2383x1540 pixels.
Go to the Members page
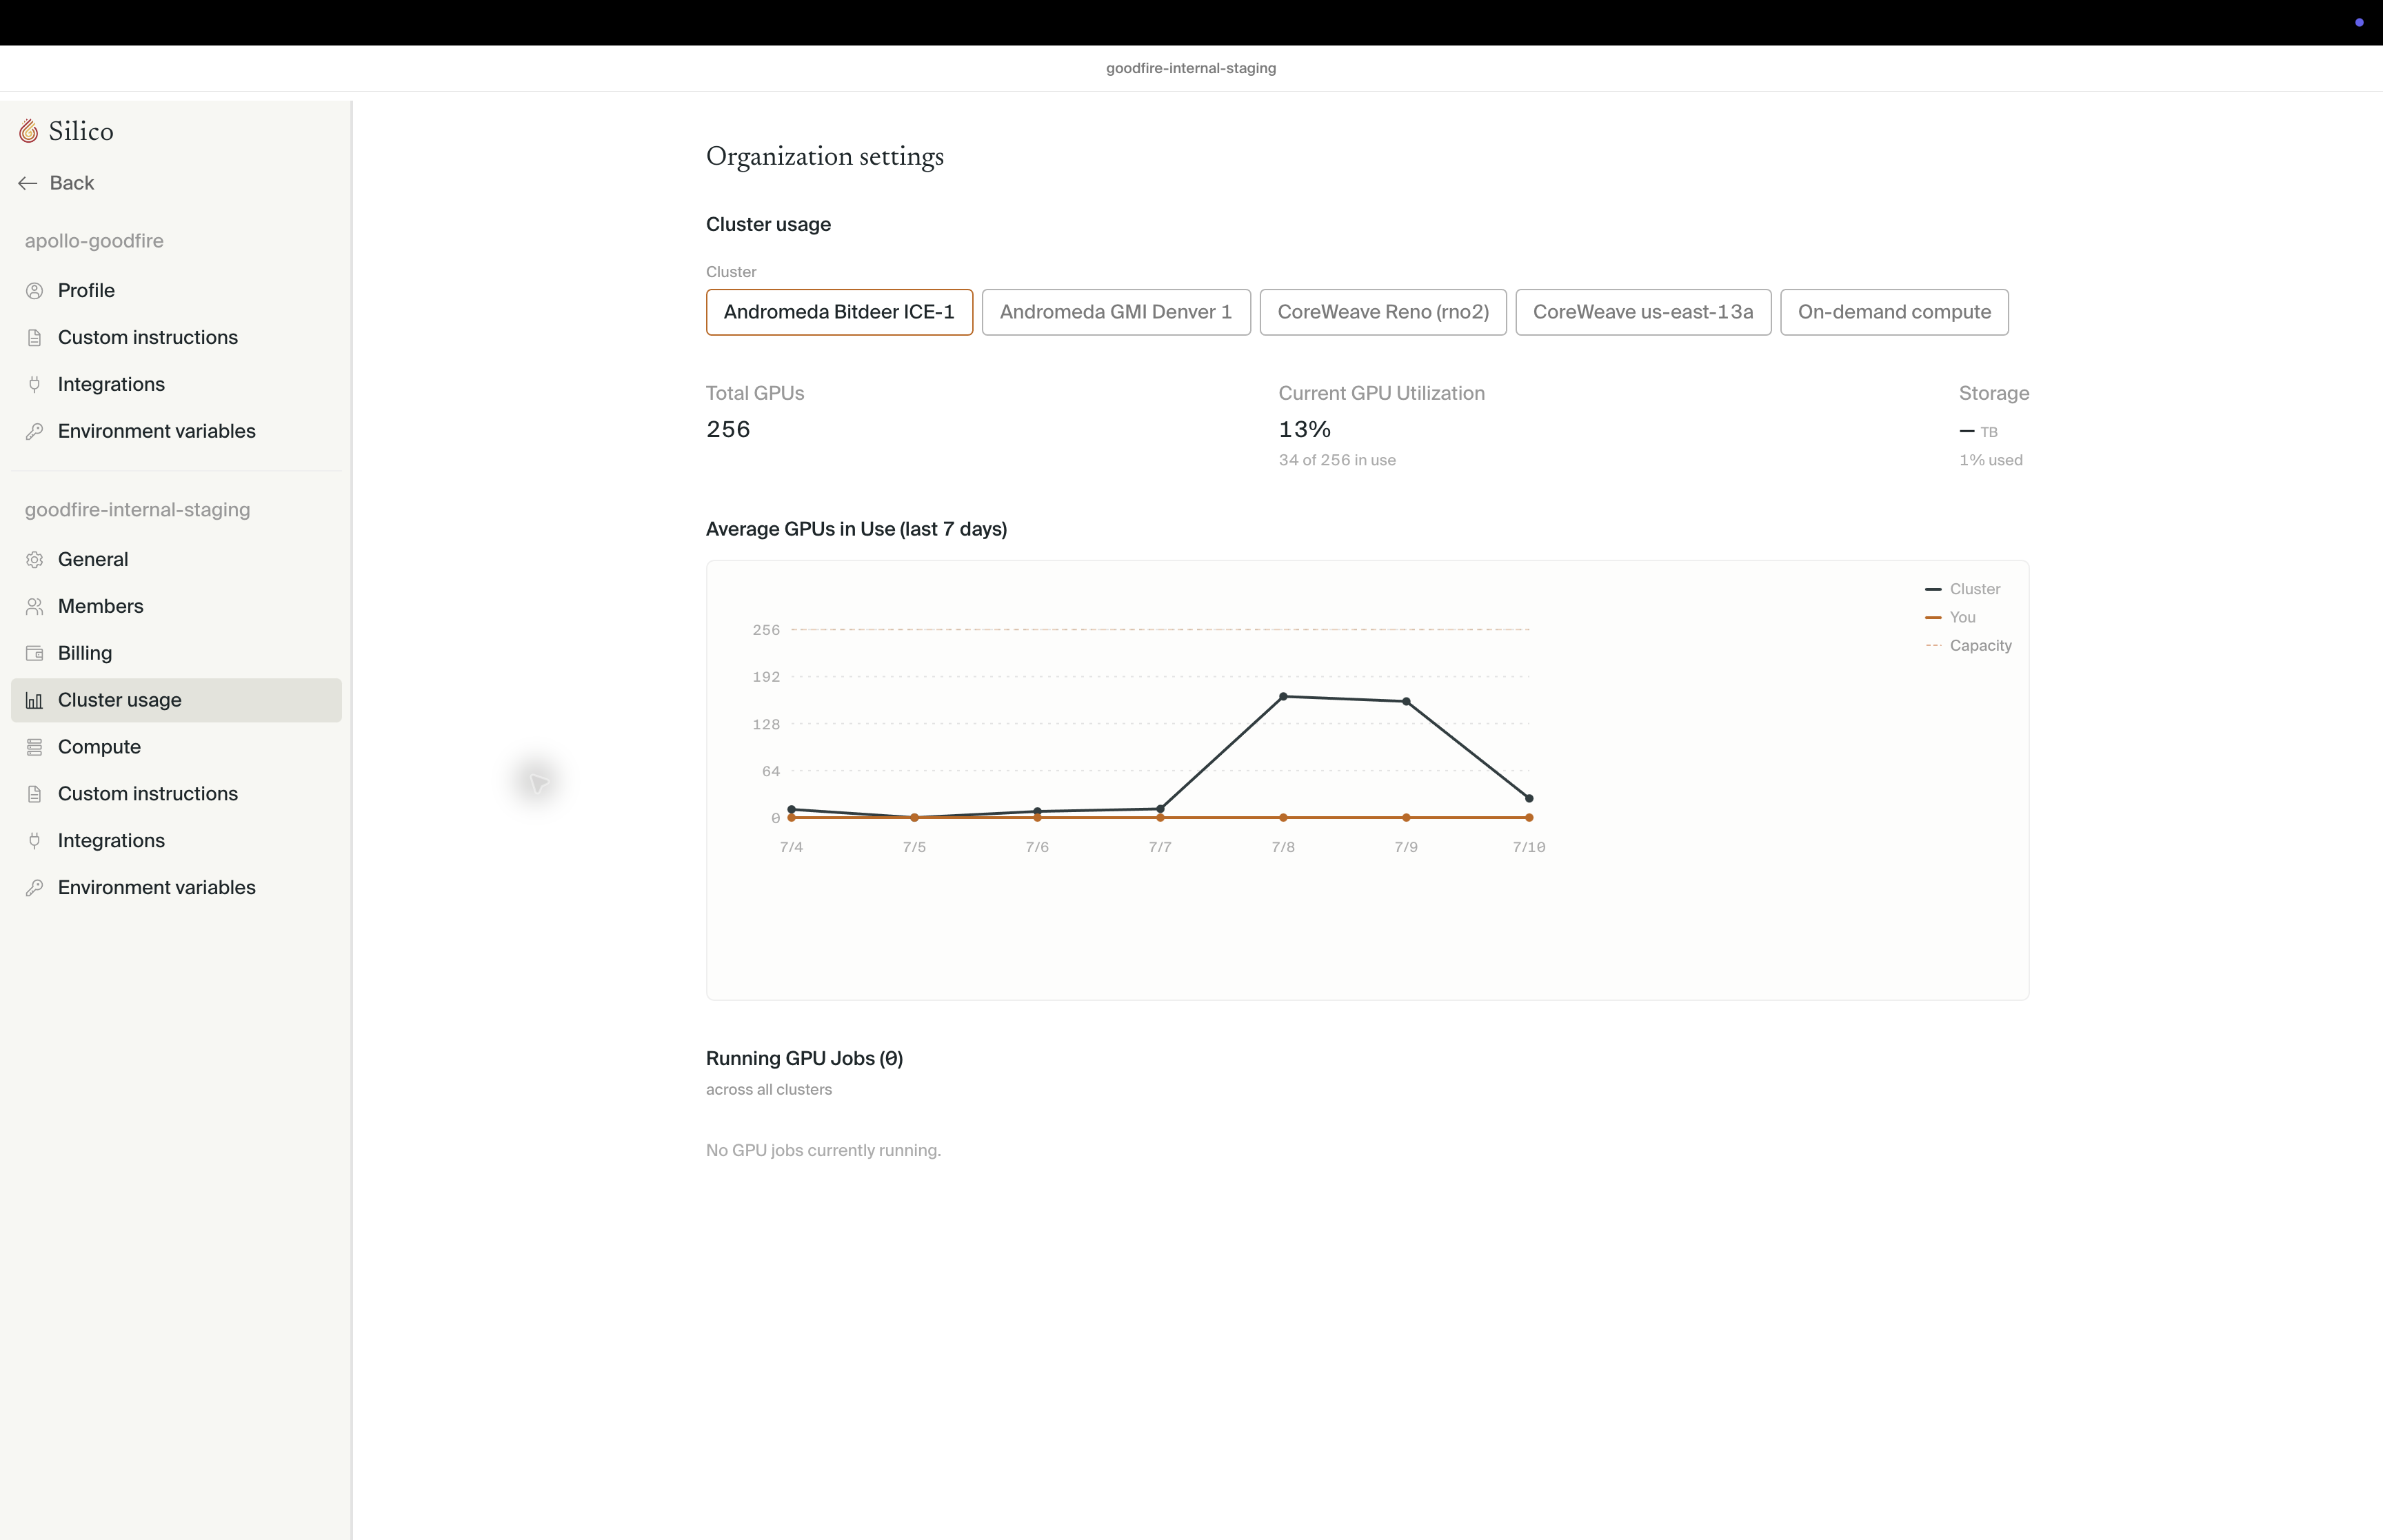pyautogui.click(x=176, y=607)
